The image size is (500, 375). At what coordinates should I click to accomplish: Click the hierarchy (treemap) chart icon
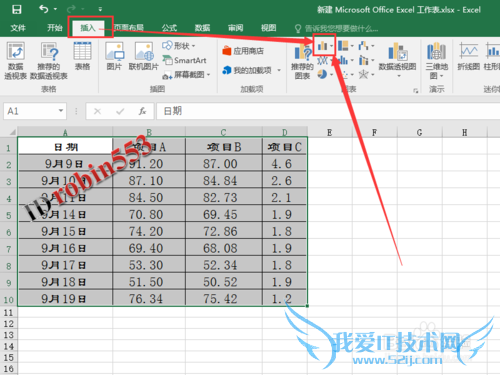point(343,45)
